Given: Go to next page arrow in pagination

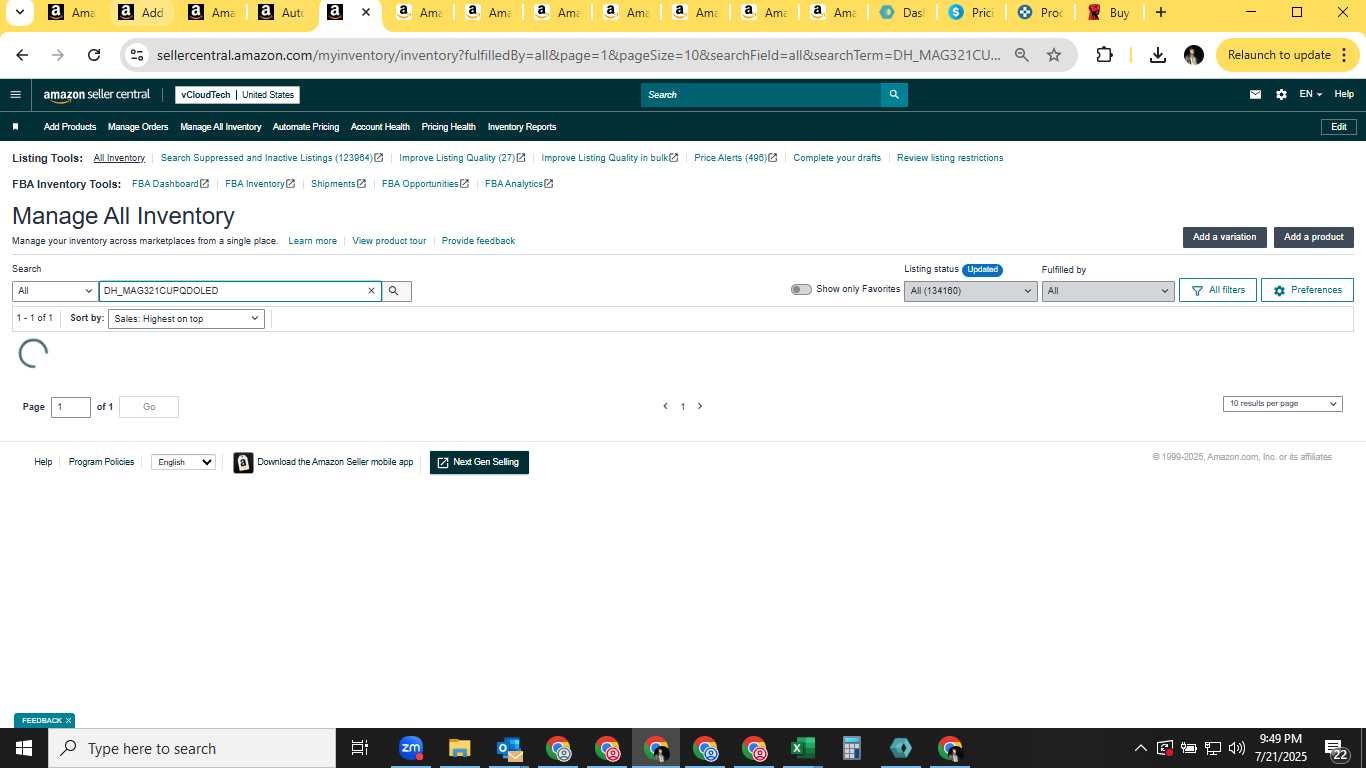Looking at the screenshot, I should [x=700, y=406].
